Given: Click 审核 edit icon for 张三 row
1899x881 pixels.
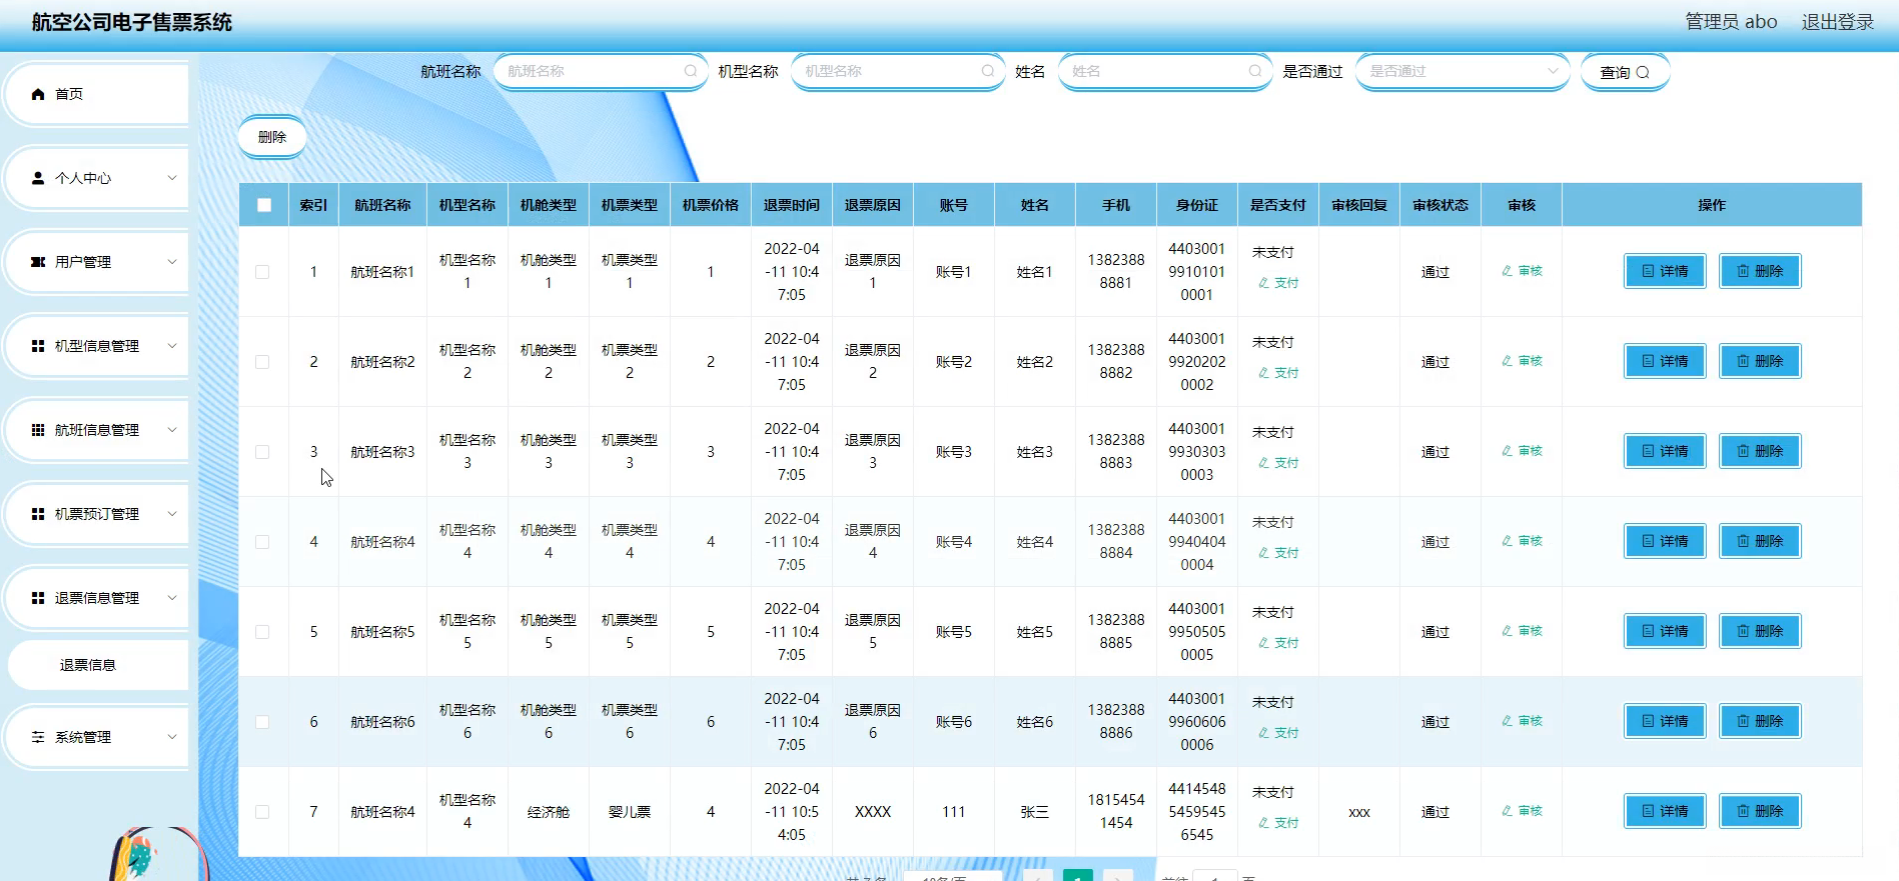Looking at the screenshot, I should click(x=1507, y=811).
